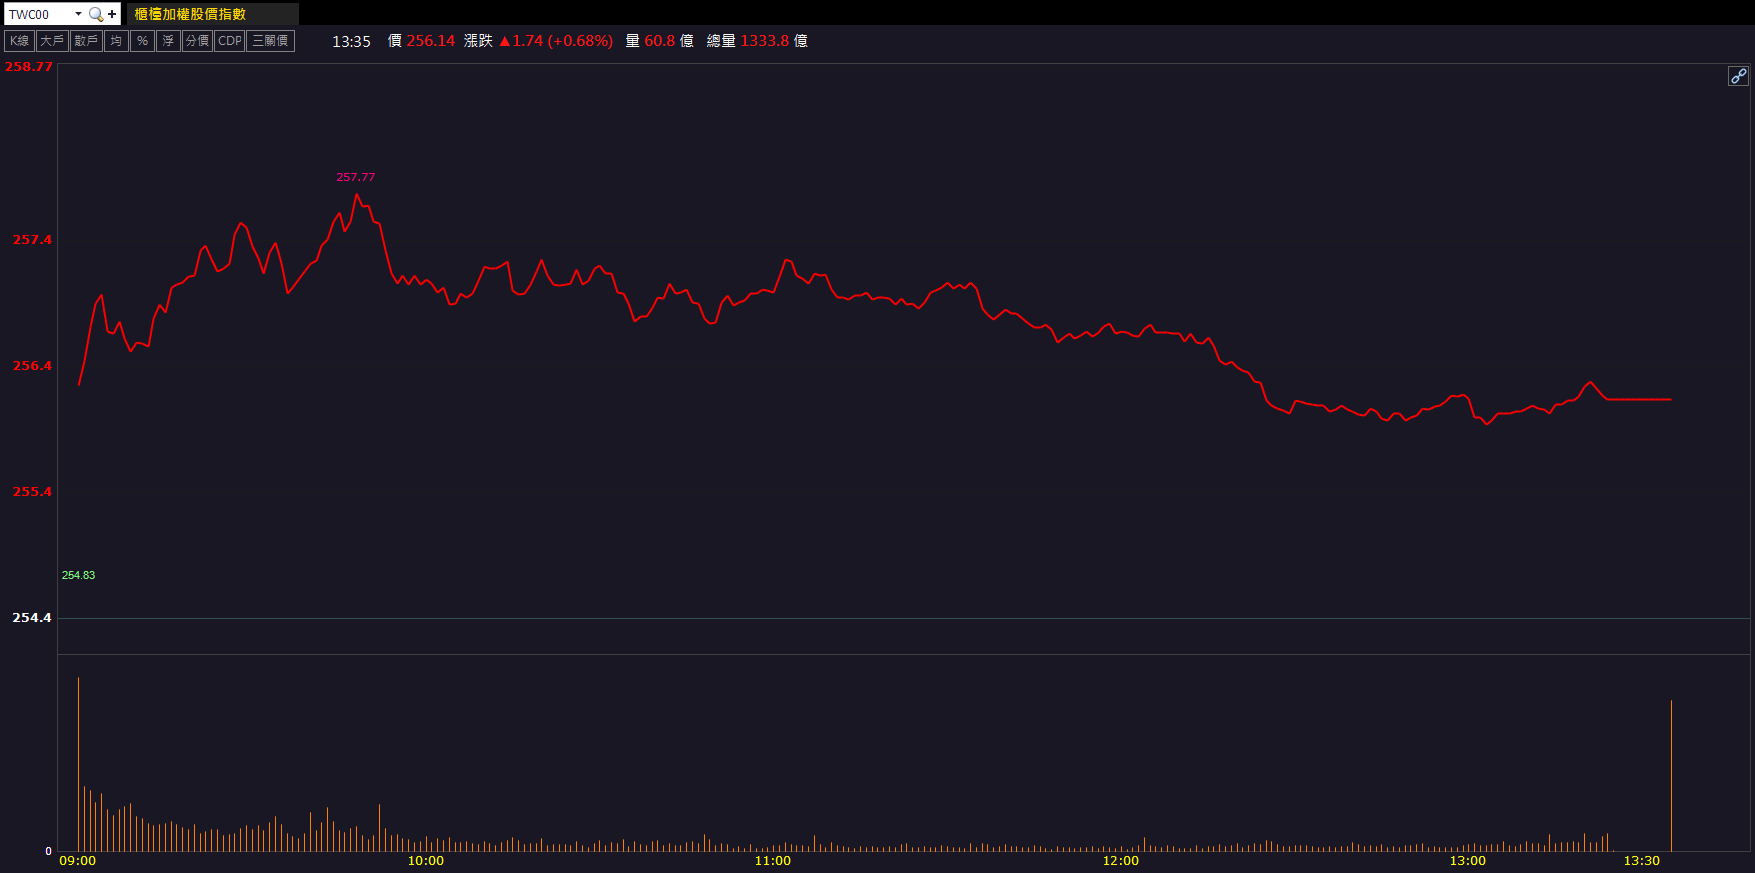
Task: Click the 254.83 reference price label
Action: click(x=78, y=575)
